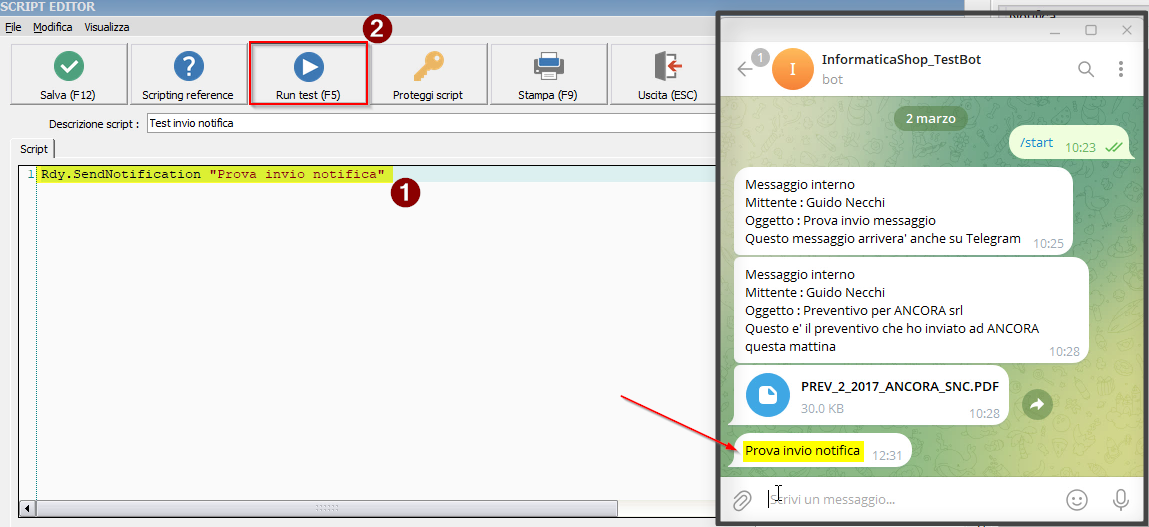Search in the Telegram chat

pos(1085,69)
